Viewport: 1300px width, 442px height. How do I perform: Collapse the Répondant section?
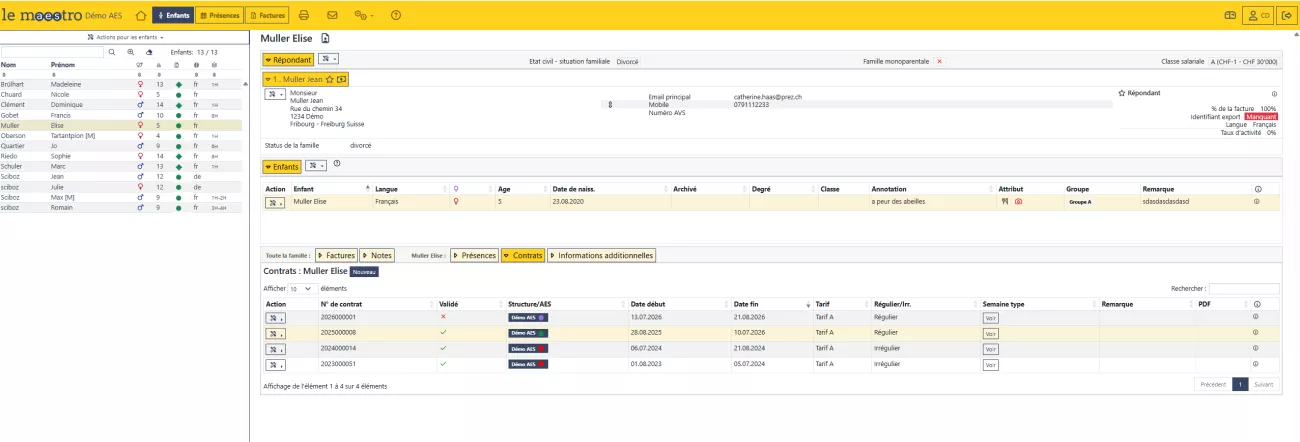point(288,60)
